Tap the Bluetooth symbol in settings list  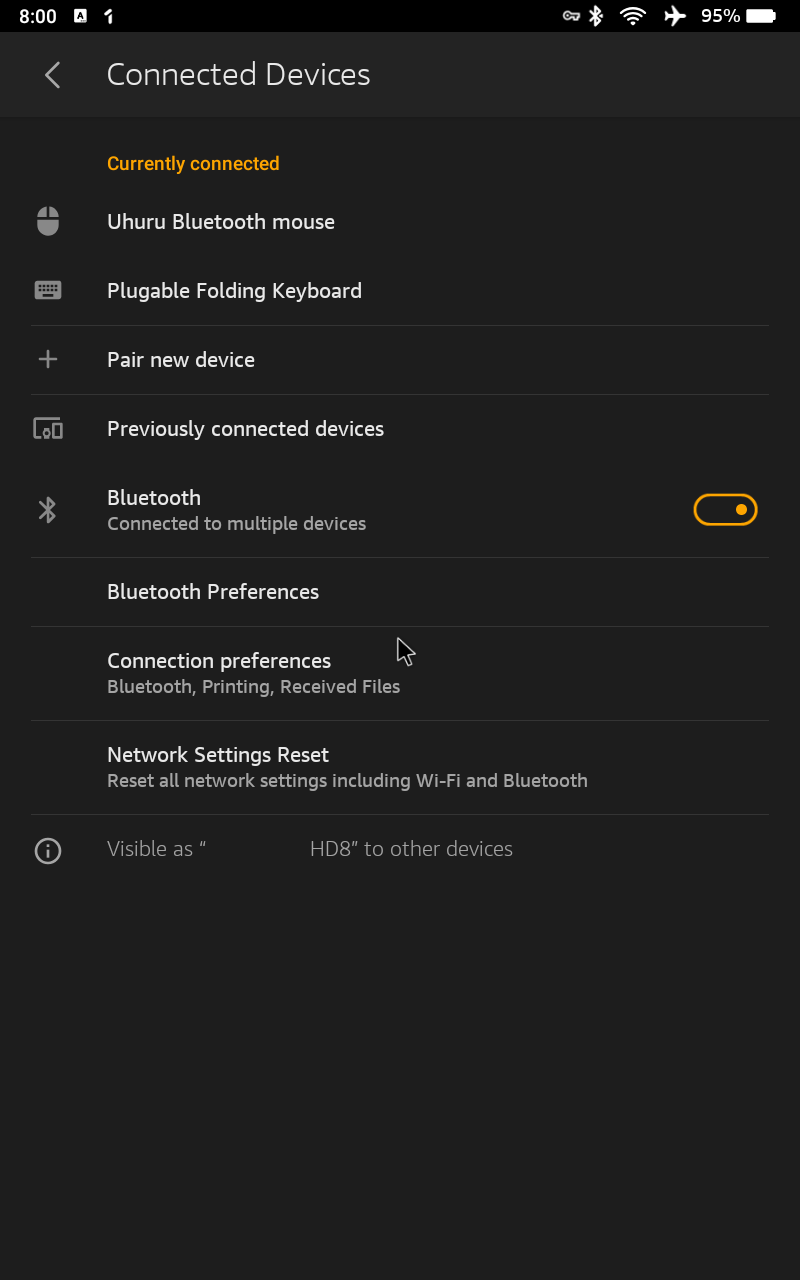48,510
